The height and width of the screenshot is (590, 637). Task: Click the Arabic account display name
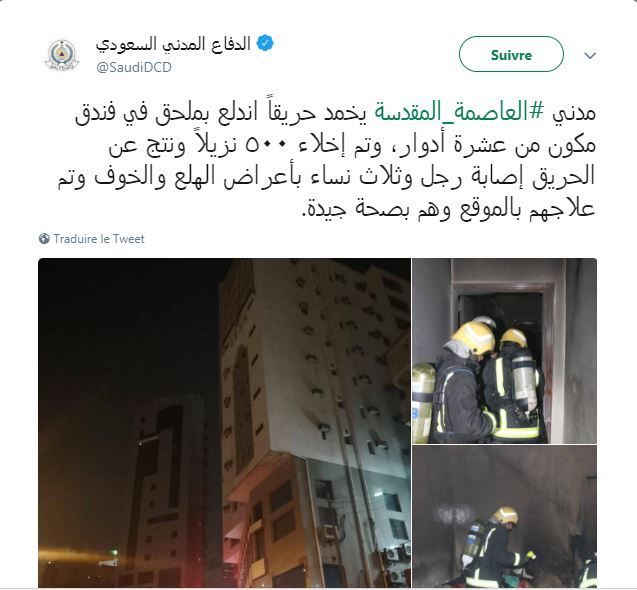coord(173,44)
